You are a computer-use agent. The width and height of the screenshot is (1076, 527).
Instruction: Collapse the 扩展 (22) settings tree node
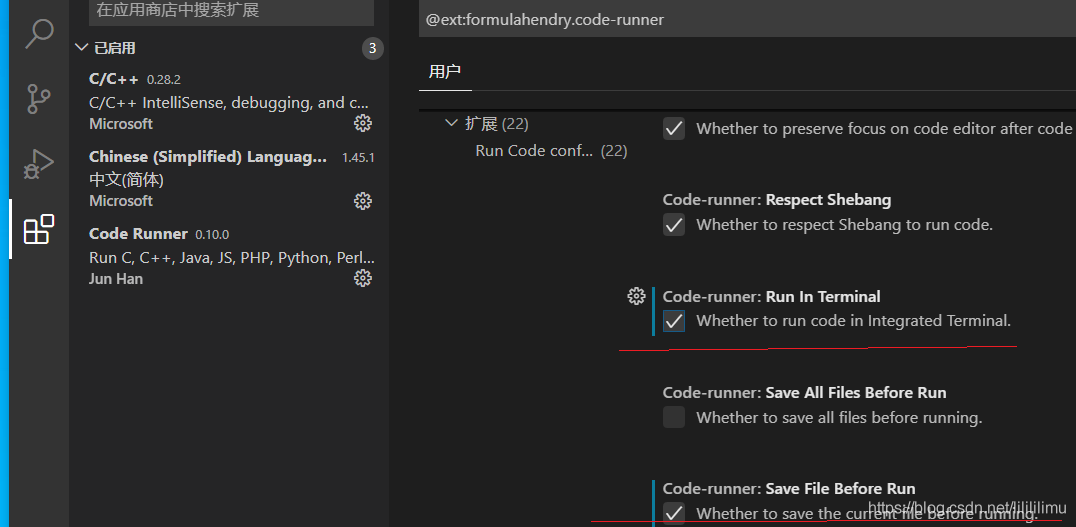pyautogui.click(x=451, y=123)
